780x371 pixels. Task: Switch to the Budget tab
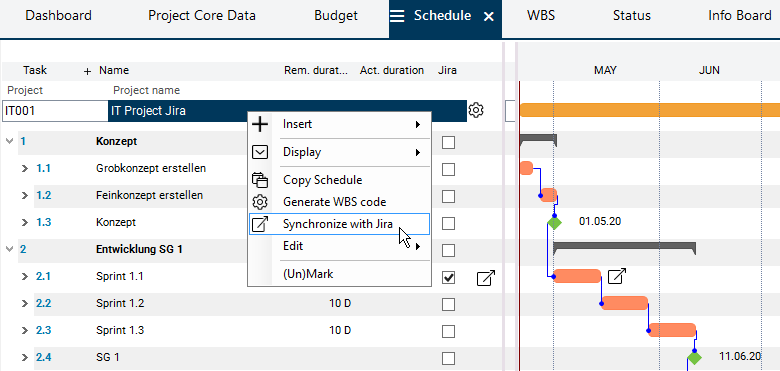336,16
